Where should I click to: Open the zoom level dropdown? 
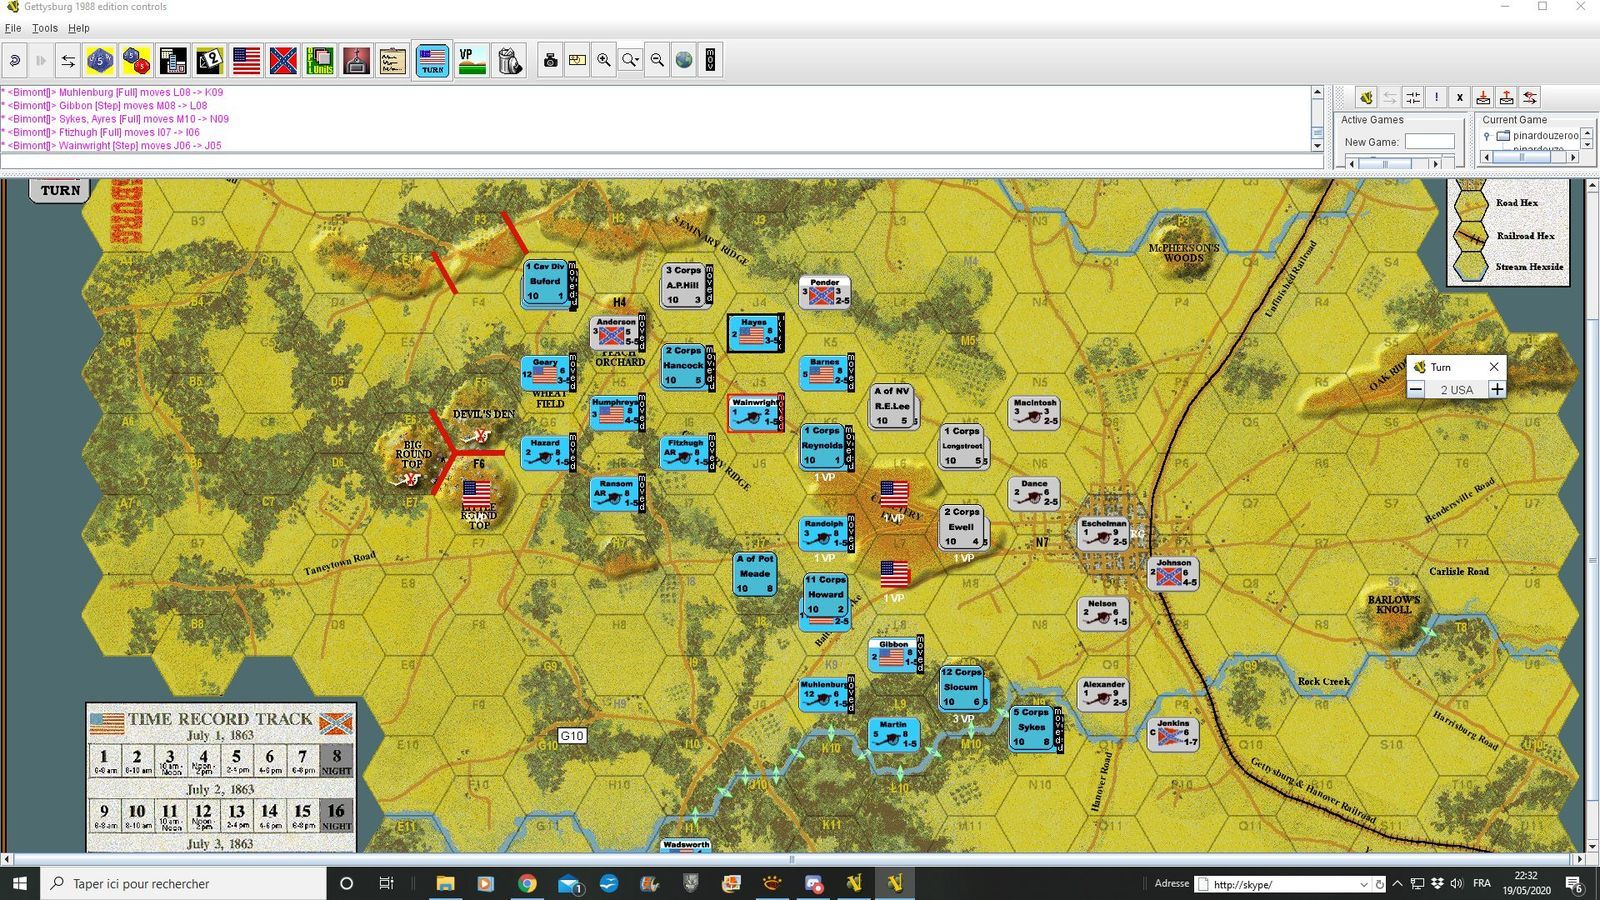pos(631,61)
